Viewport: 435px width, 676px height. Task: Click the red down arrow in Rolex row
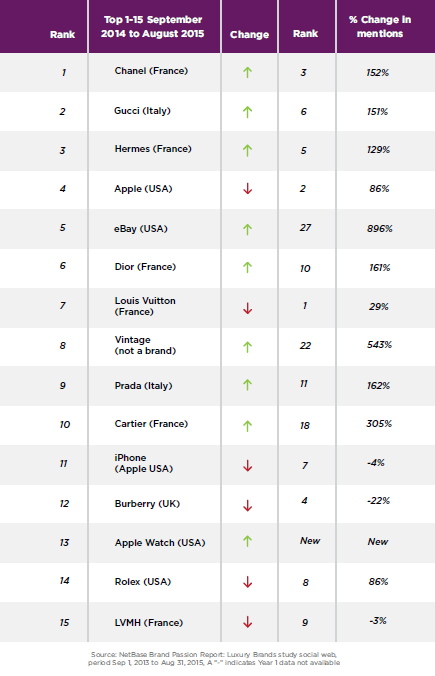247,582
